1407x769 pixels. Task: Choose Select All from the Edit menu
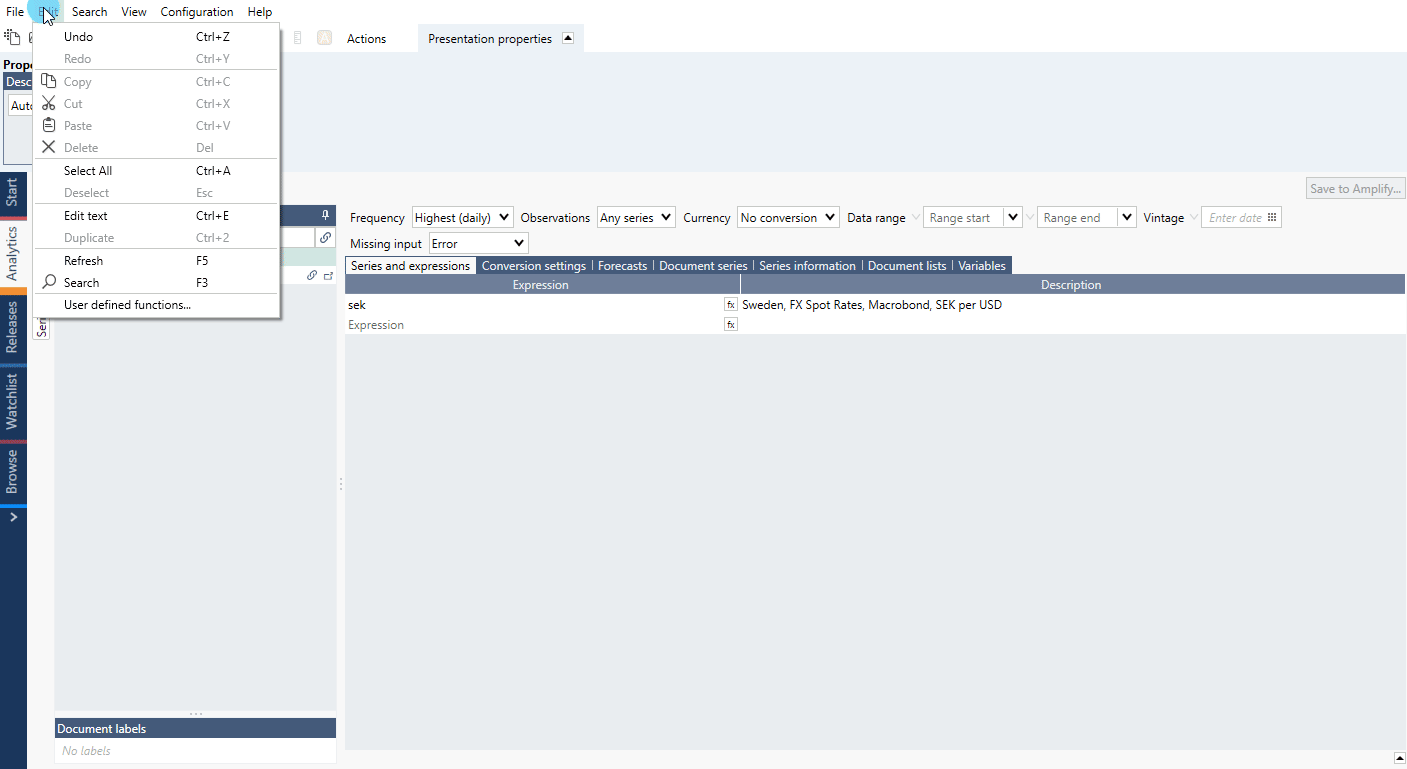click(156, 171)
